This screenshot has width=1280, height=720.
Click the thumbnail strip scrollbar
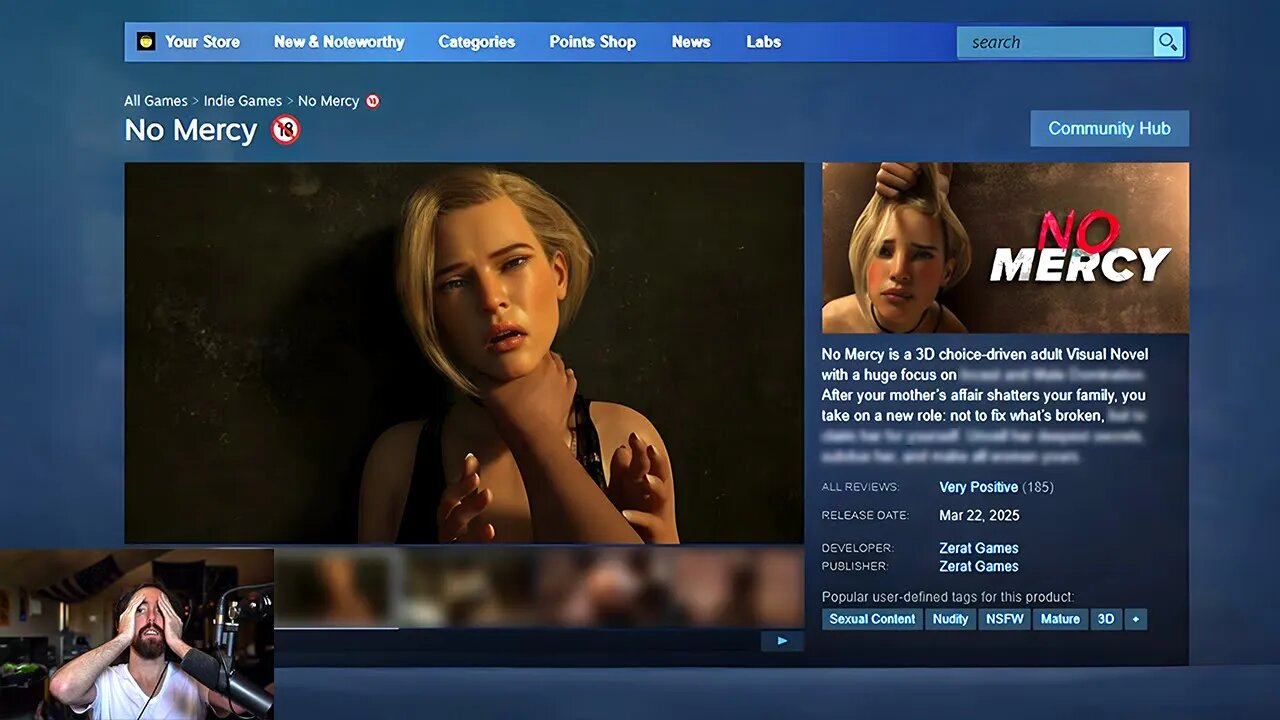coord(336,628)
